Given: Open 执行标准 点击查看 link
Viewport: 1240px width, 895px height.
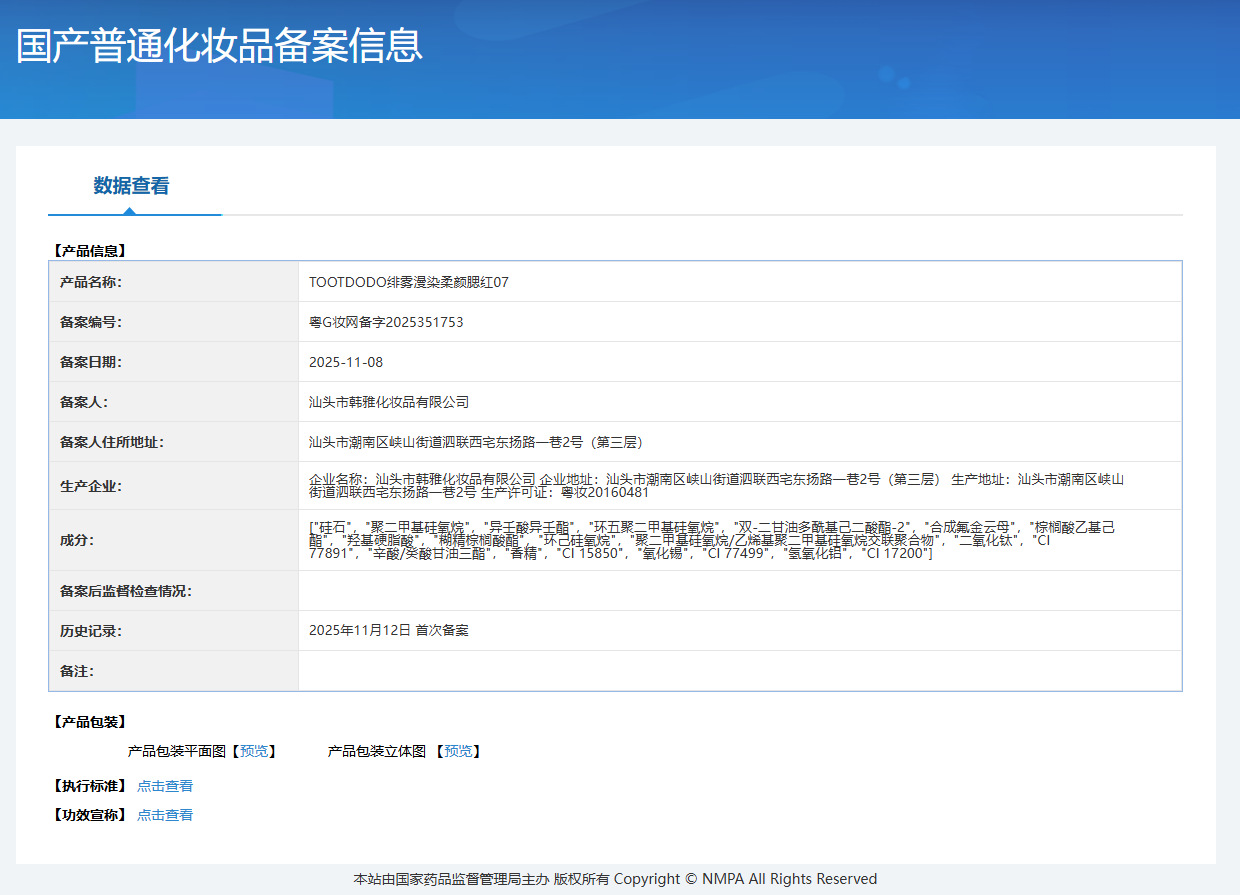Looking at the screenshot, I should coord(165,786).
